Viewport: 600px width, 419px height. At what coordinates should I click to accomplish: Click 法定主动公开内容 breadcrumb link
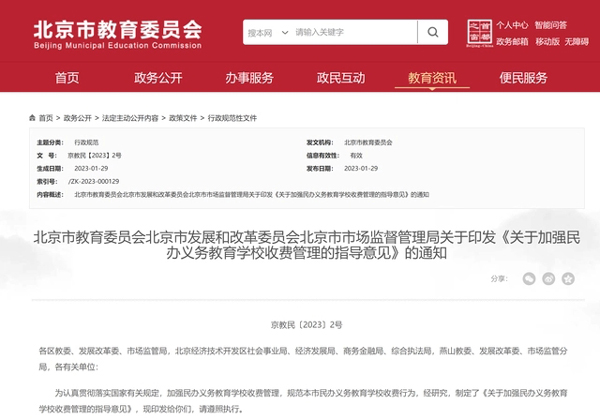[x=130, y=118]
